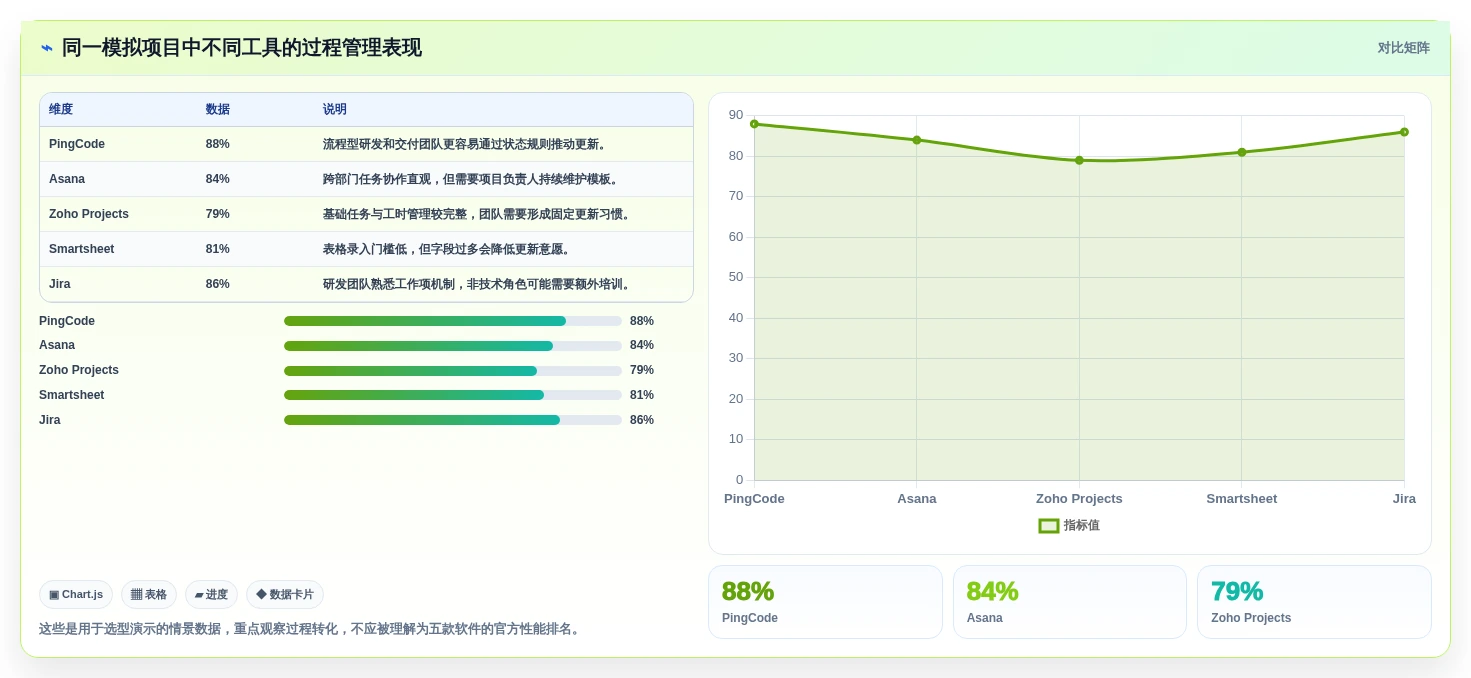1471x678 pixels.
Task: Click the Jira data point on chart
Action: pyautogui.click(x=1404, y=132)
